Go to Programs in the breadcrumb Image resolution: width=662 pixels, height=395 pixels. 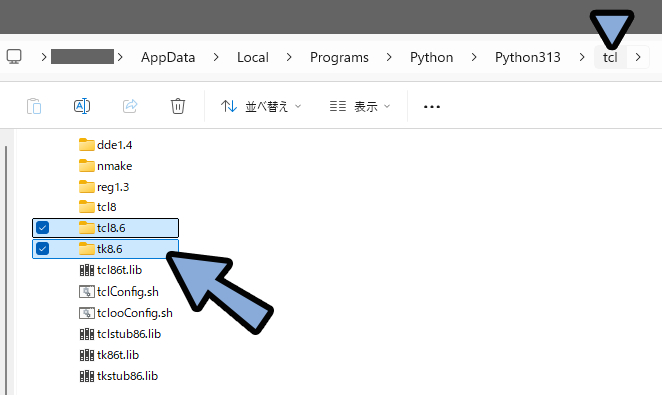point(339,57)
